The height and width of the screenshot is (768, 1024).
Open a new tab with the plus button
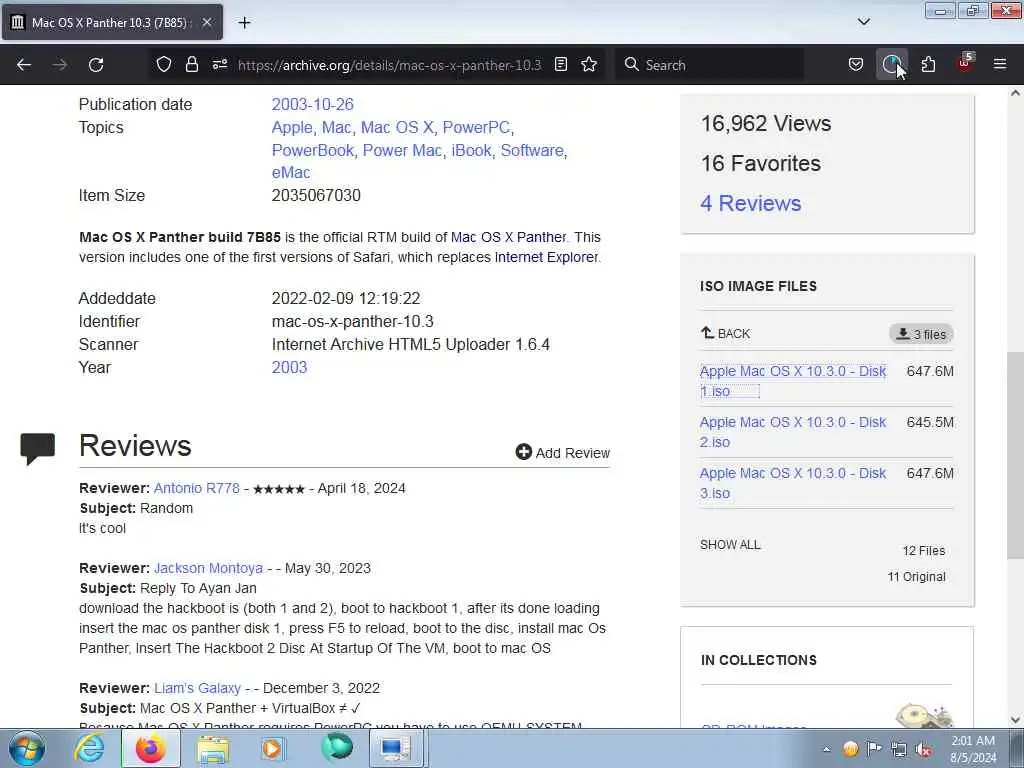[x=244, y=23]
